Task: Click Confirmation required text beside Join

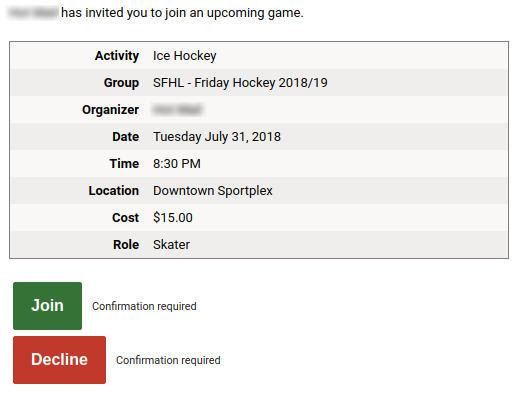Action: pos(144,306)
